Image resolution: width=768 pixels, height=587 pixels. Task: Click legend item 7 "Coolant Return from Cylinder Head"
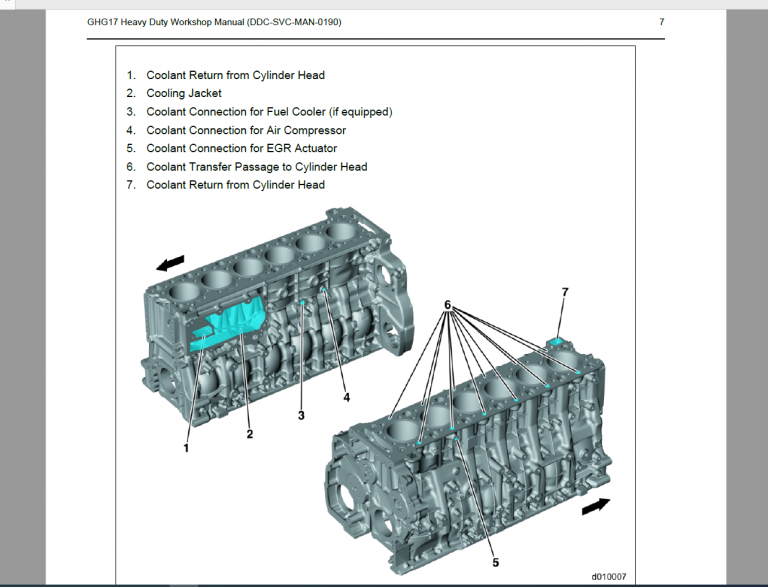[235, 185]
